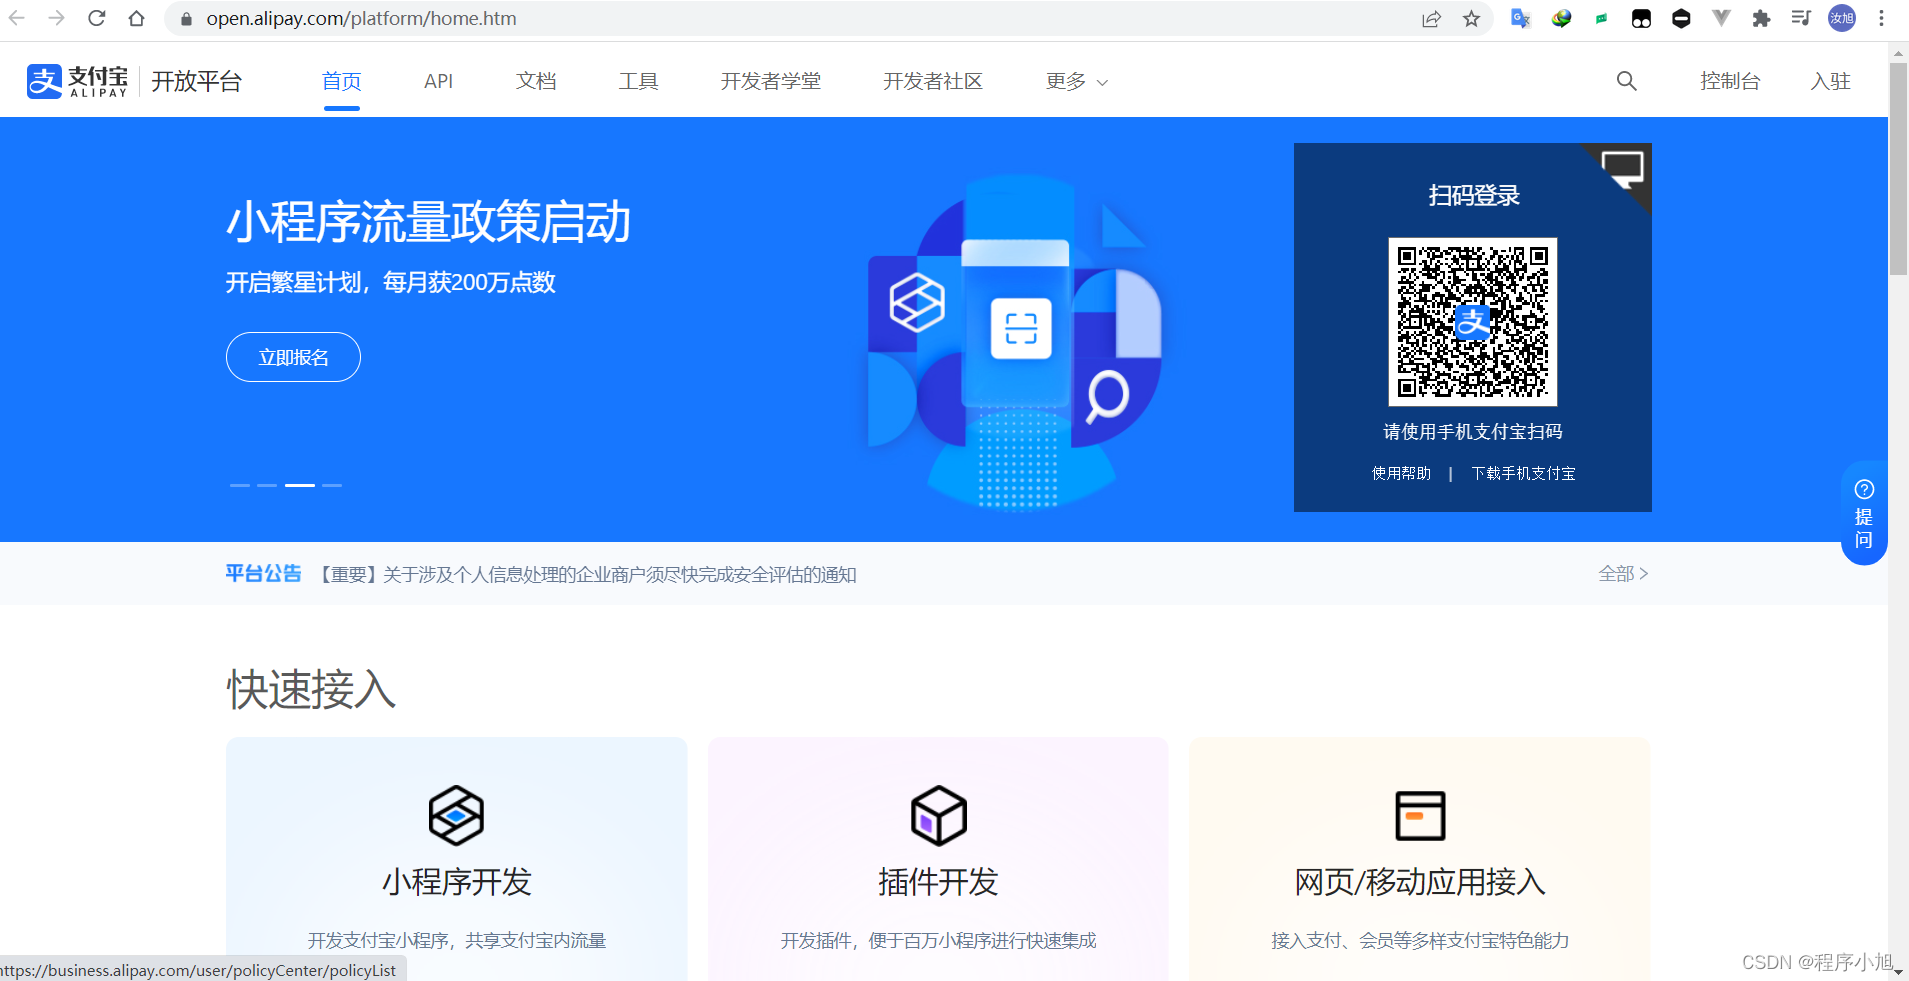Select the fourth carousel indicator dash

pyautogui.click(x=332, y=485)
